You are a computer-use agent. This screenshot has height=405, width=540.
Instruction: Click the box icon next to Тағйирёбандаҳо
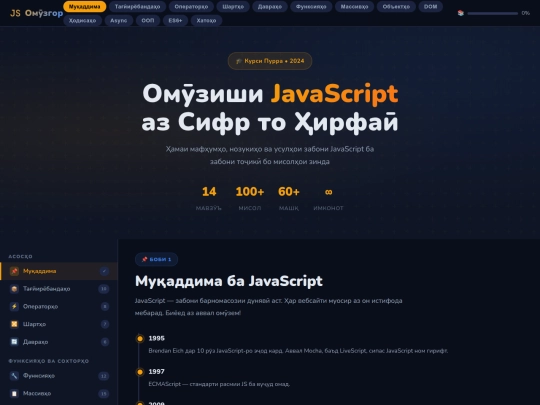(14, 289)
